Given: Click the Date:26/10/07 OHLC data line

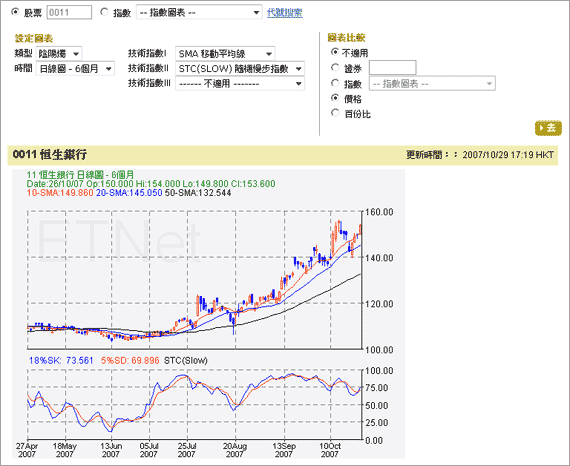Looking at the screenshot, I should coord(151,184).
